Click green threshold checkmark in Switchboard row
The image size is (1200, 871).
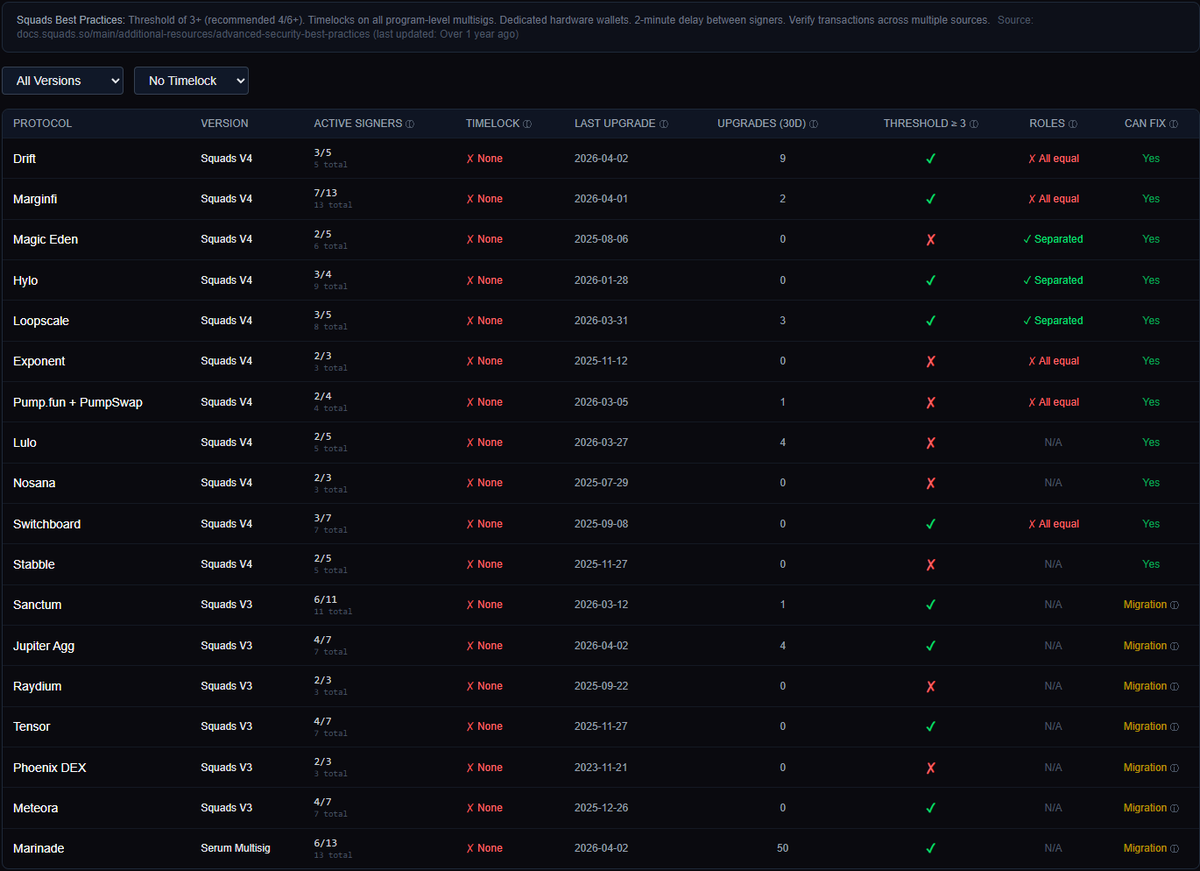[x=931, y=524]
